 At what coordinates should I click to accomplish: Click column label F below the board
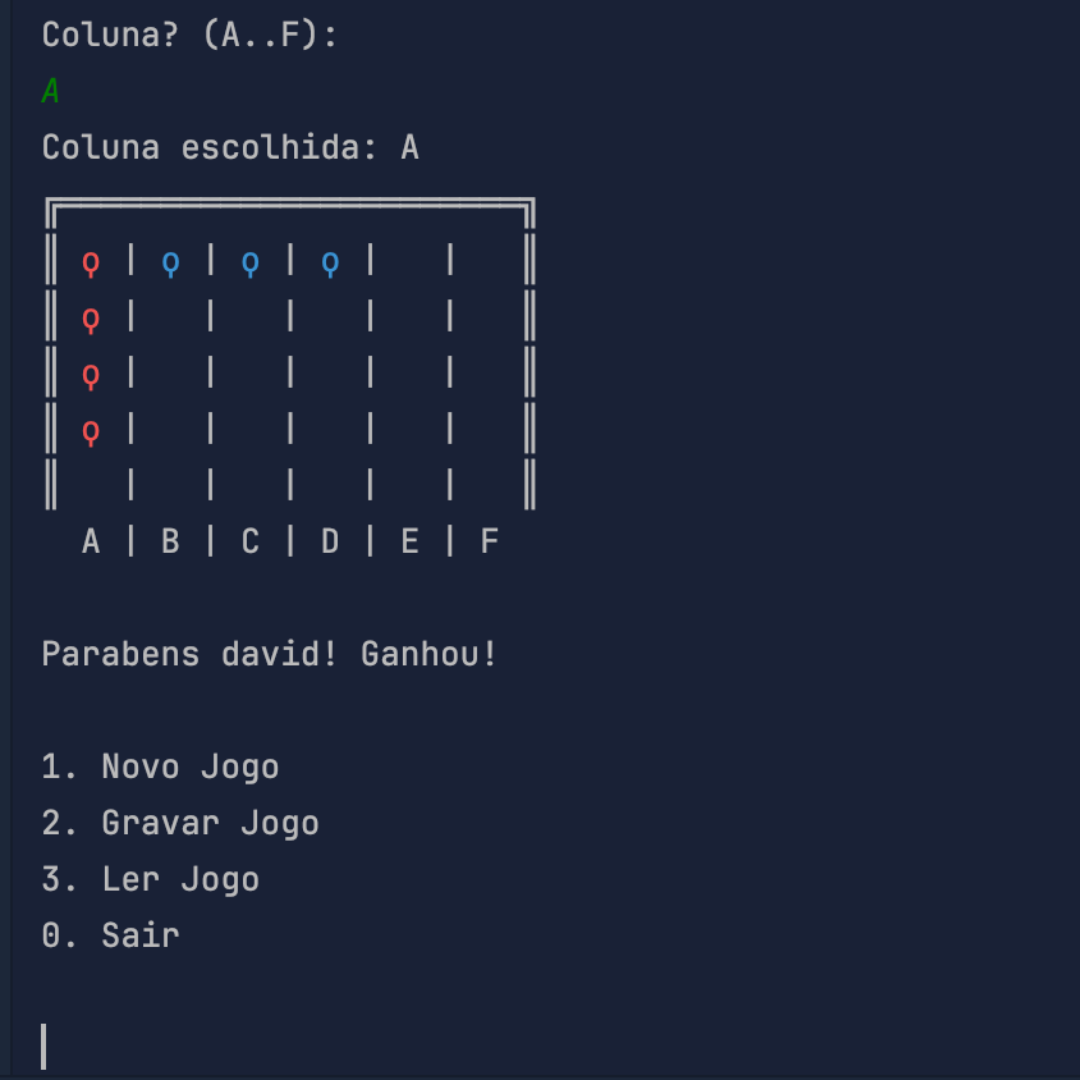(489, 542)
